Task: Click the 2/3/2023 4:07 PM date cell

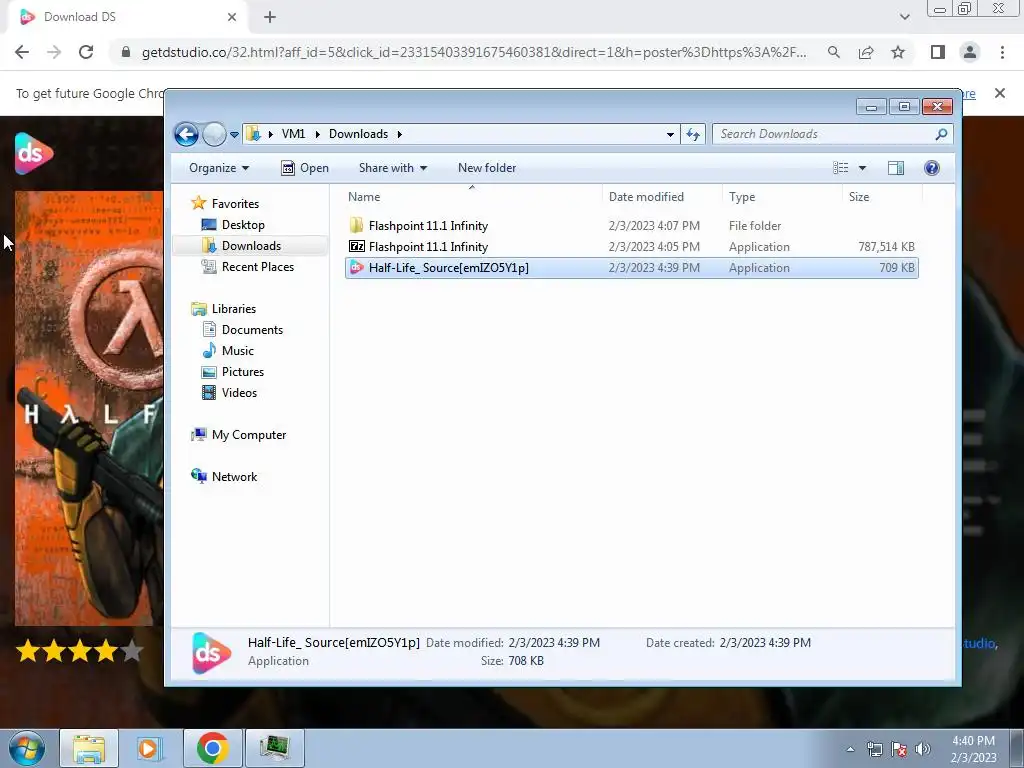Action: [x=654, y=226]
